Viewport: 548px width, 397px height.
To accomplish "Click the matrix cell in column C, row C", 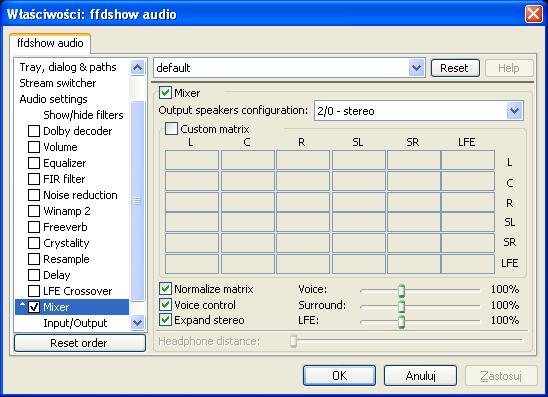I will coord(248,181).
